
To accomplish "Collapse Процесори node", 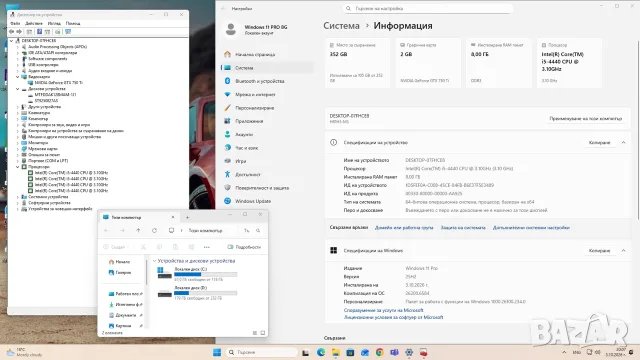I will point(18,167).
